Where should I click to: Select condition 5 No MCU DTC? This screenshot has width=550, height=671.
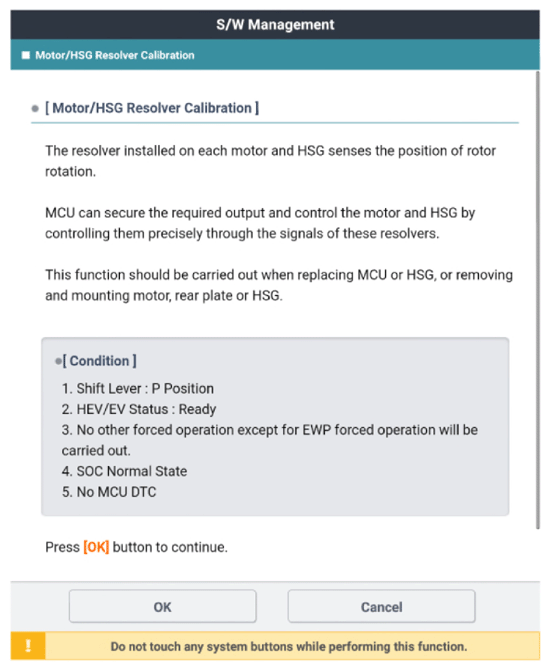click(109, 492)
